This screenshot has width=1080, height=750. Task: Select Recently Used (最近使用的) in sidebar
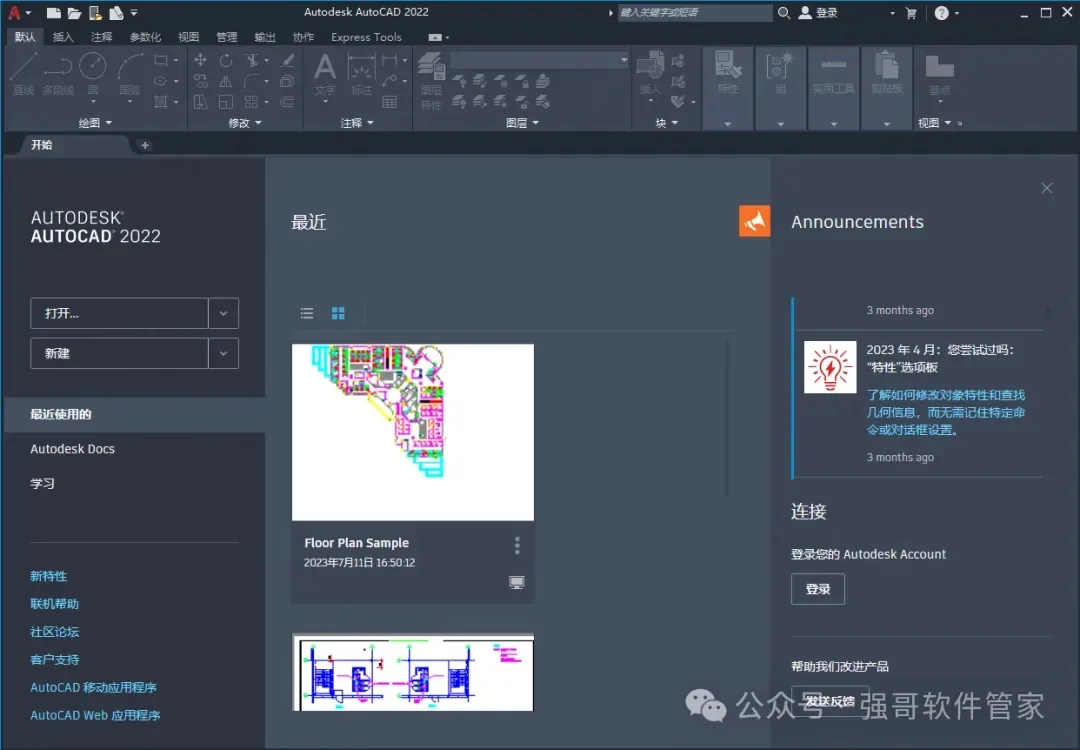pyautogui.click(x=134, y=415)
